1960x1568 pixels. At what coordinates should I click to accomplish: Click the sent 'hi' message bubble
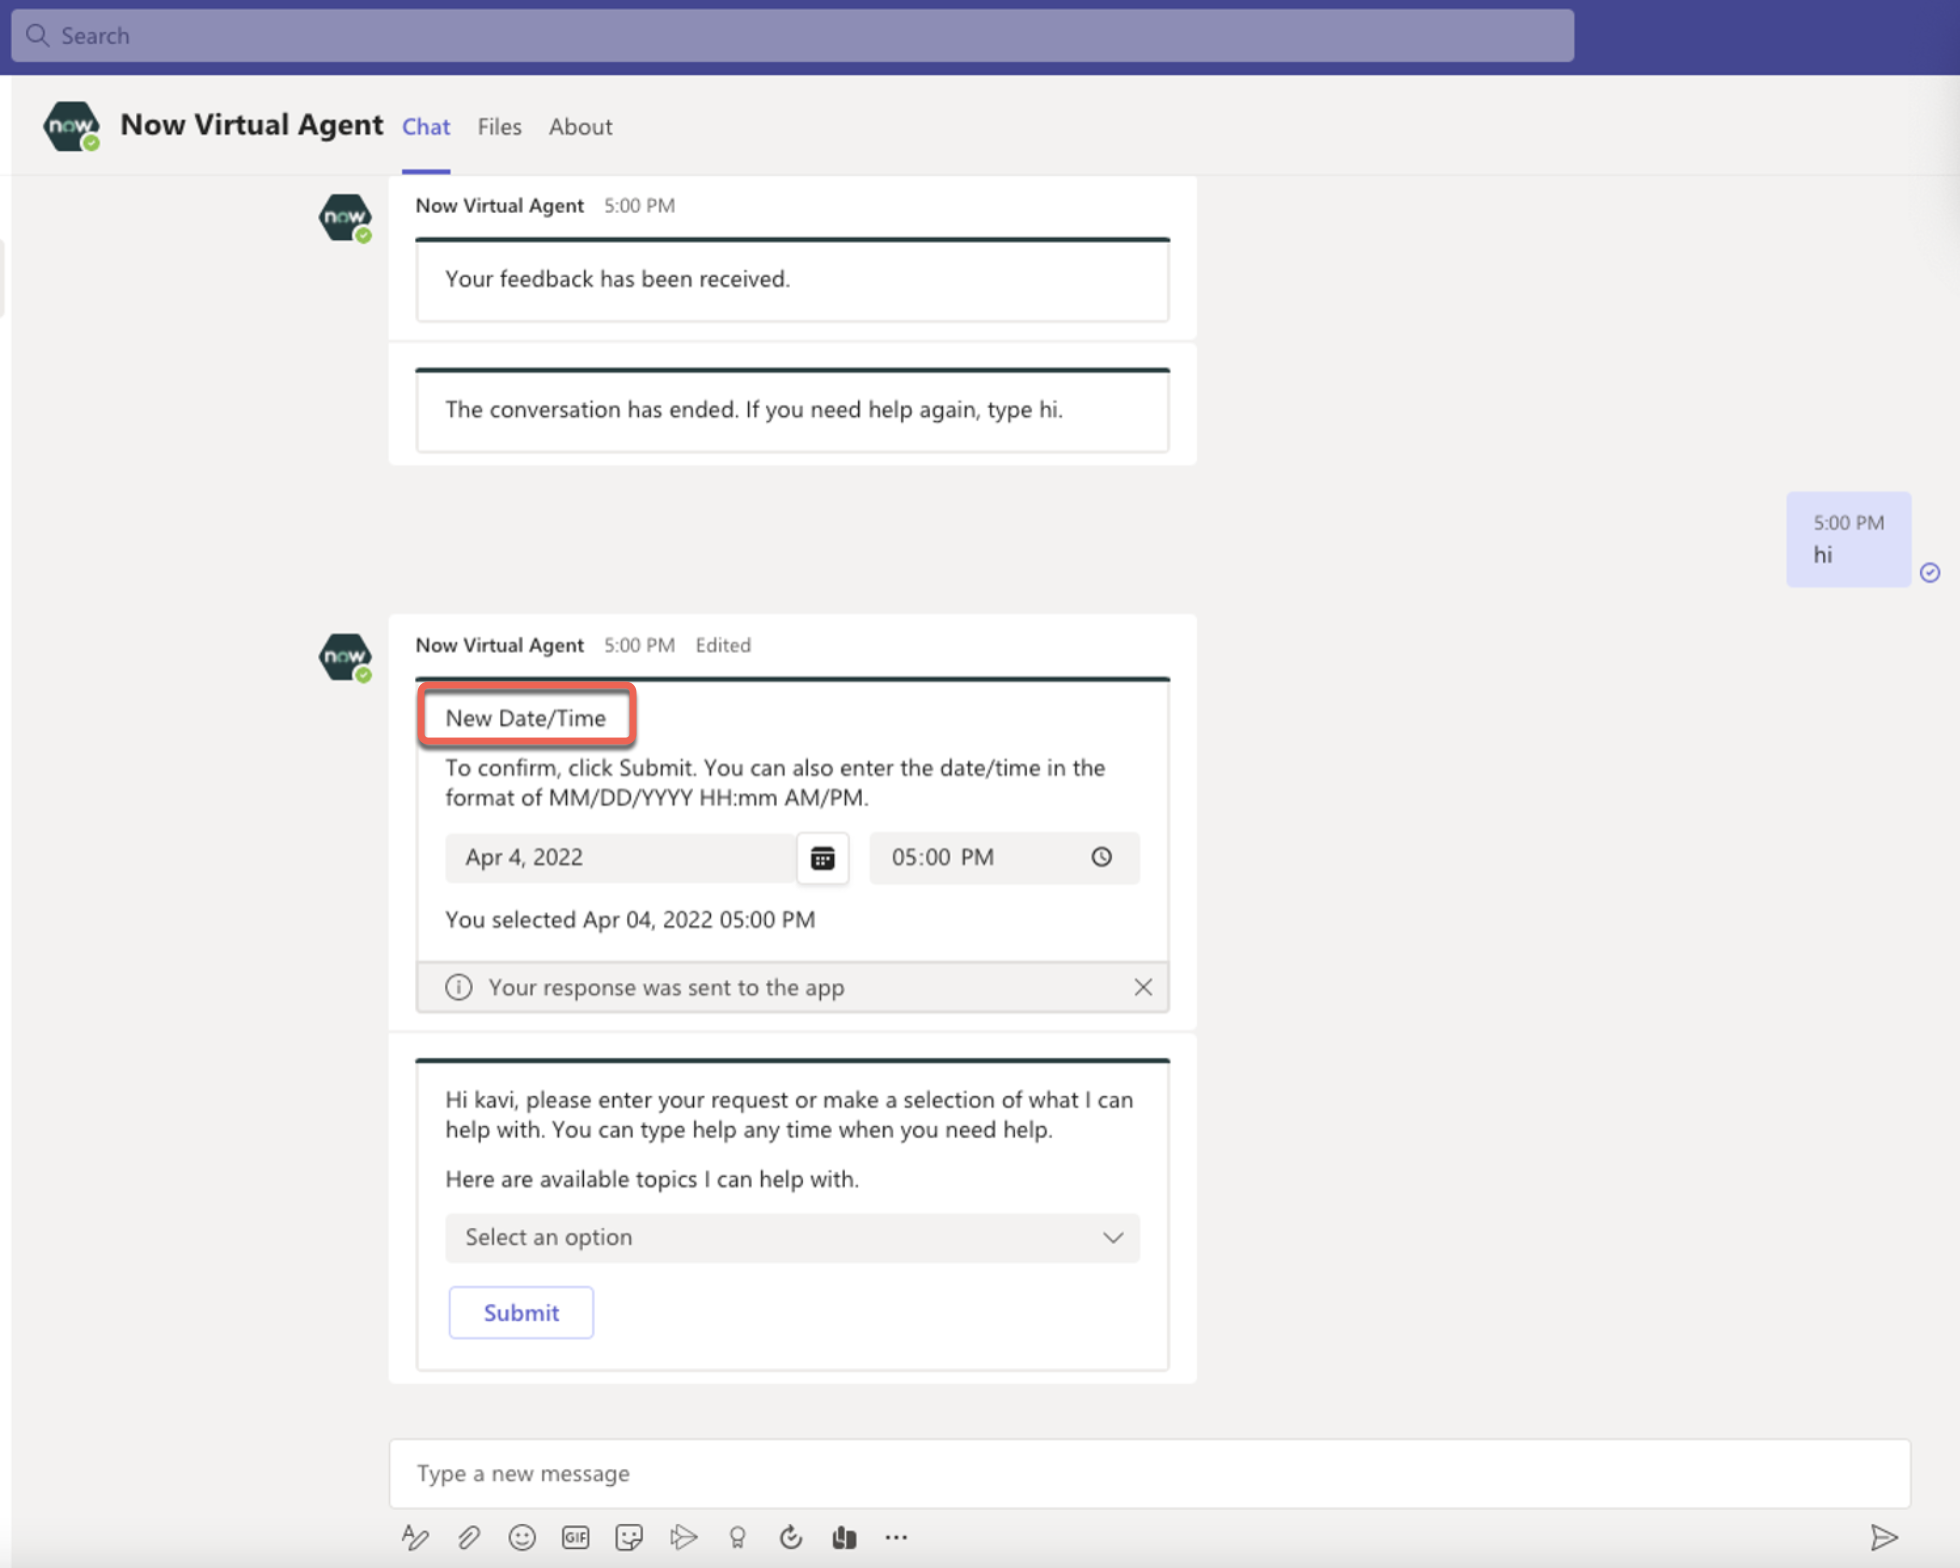point(1848,539)
